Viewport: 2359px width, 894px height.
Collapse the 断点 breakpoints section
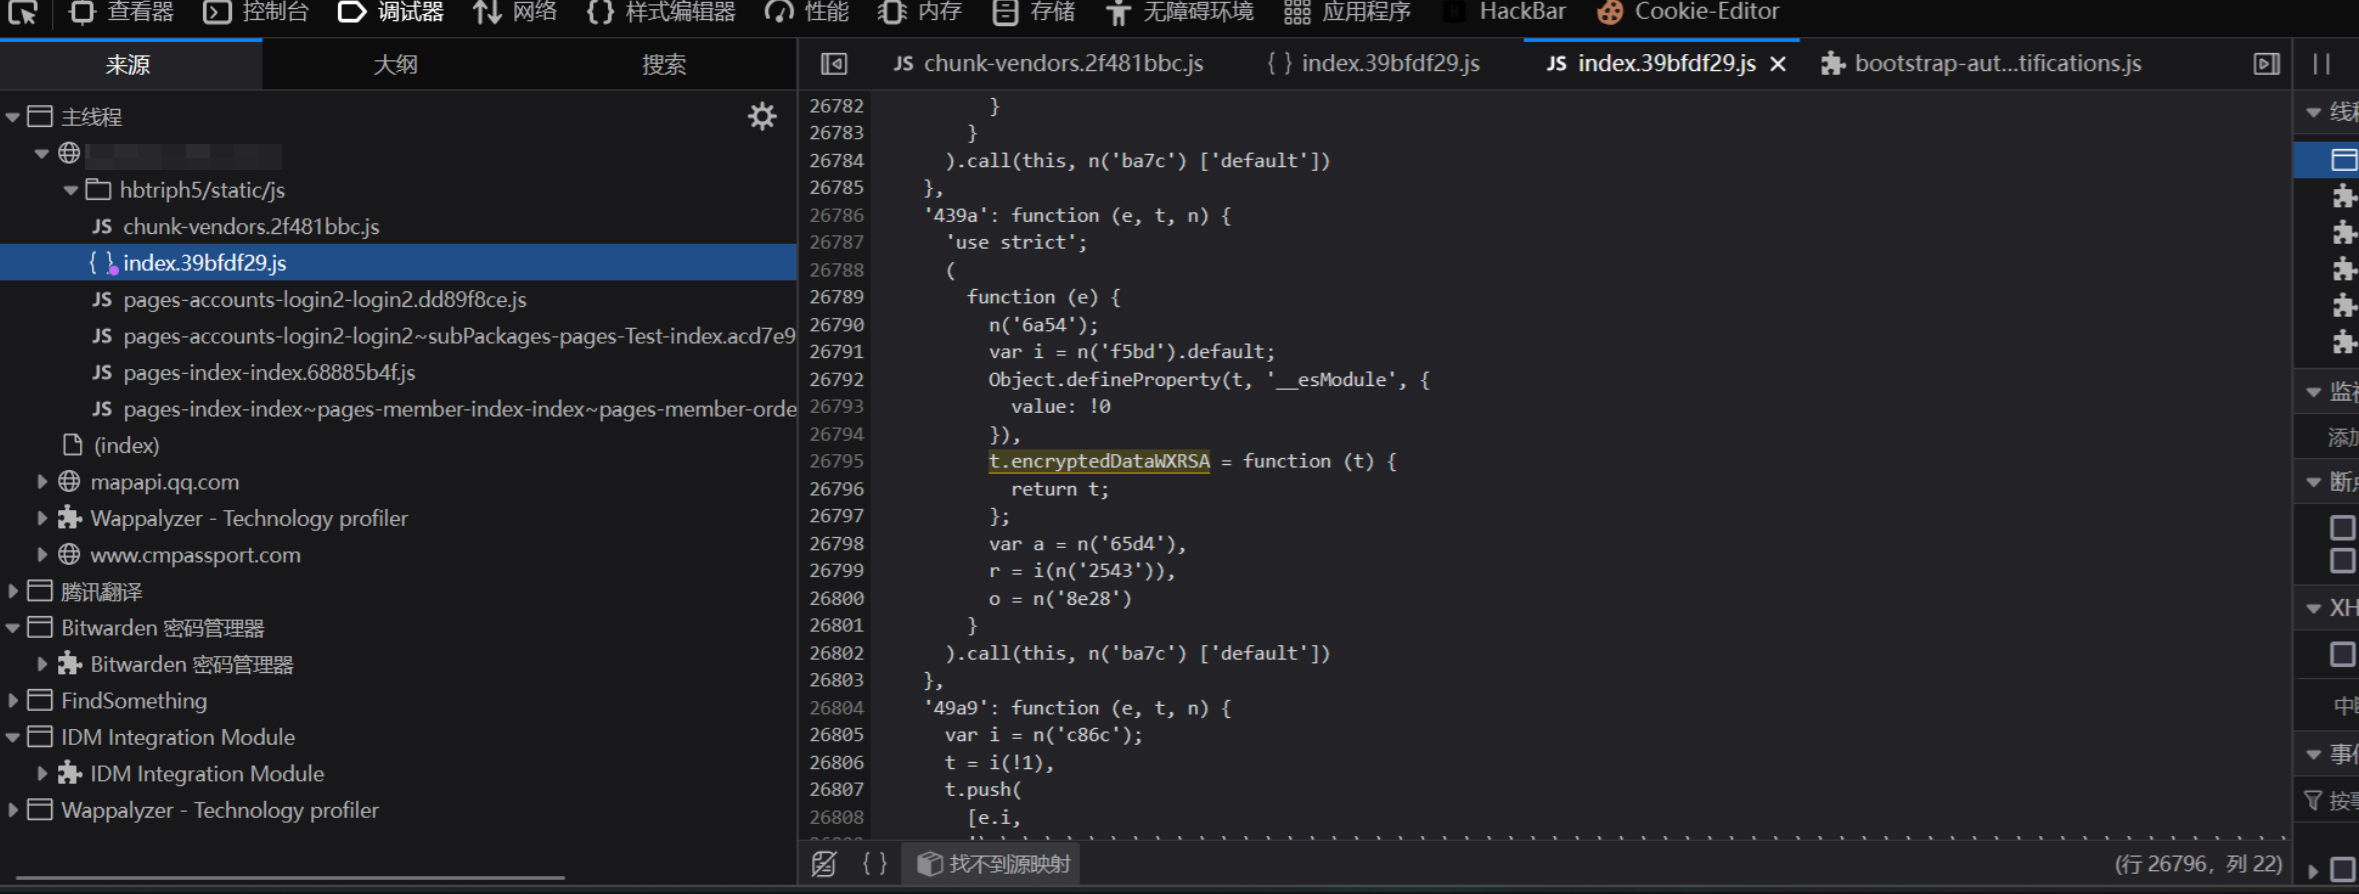tap(2313, 483)
